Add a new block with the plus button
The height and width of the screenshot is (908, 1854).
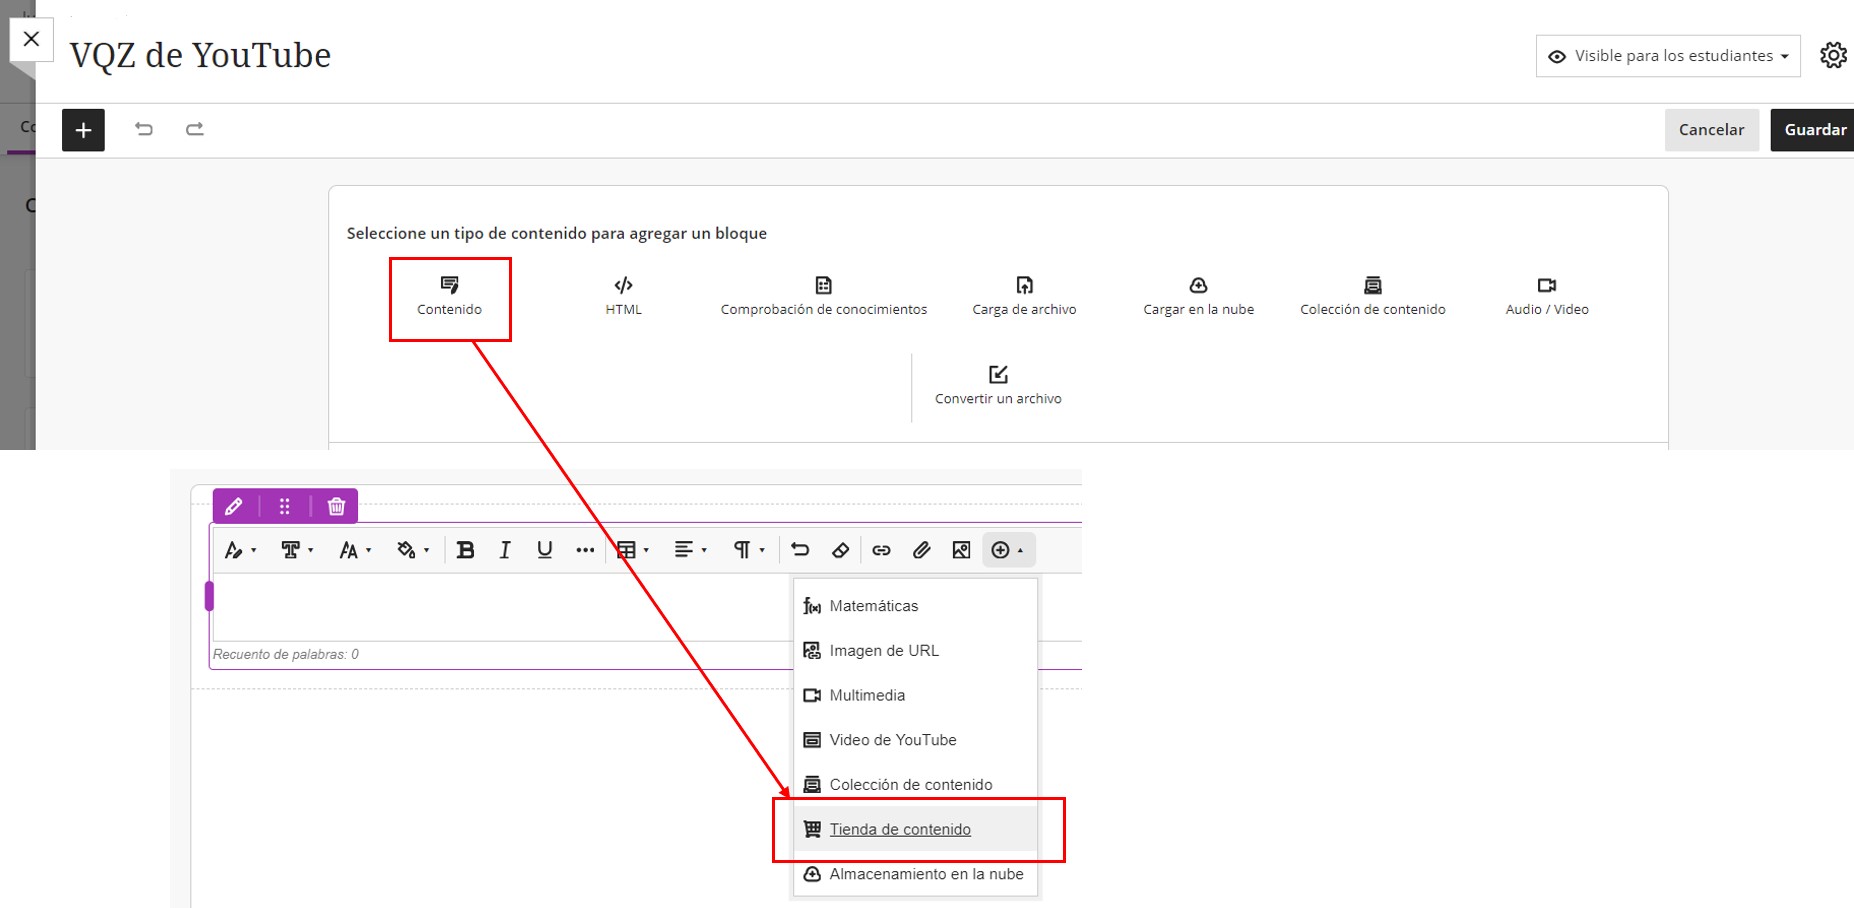[83, 130]
